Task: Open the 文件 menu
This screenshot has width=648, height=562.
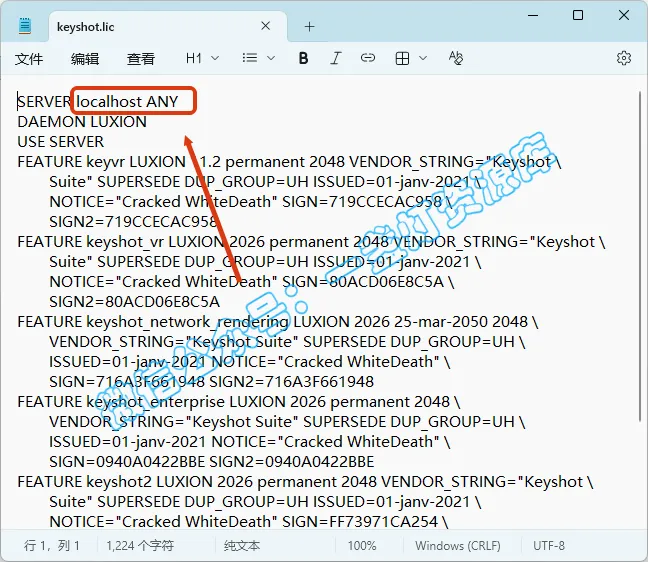Action: click(x=29, y=59)
